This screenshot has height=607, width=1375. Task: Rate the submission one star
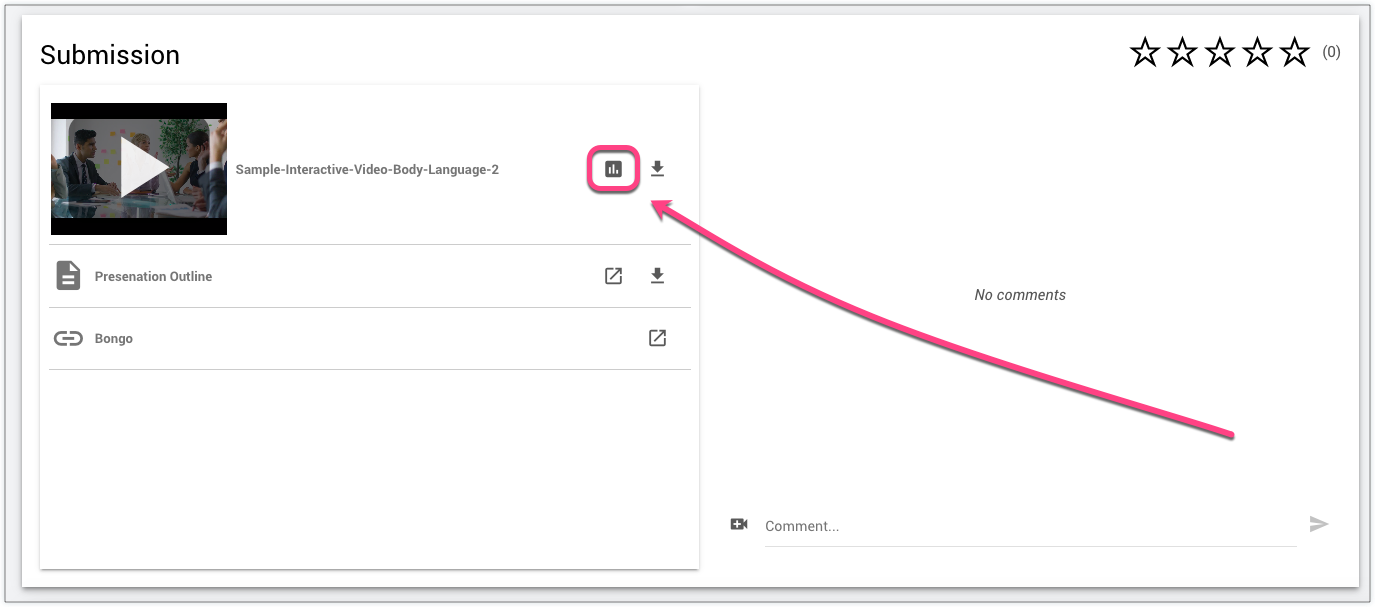point(1144,53)
